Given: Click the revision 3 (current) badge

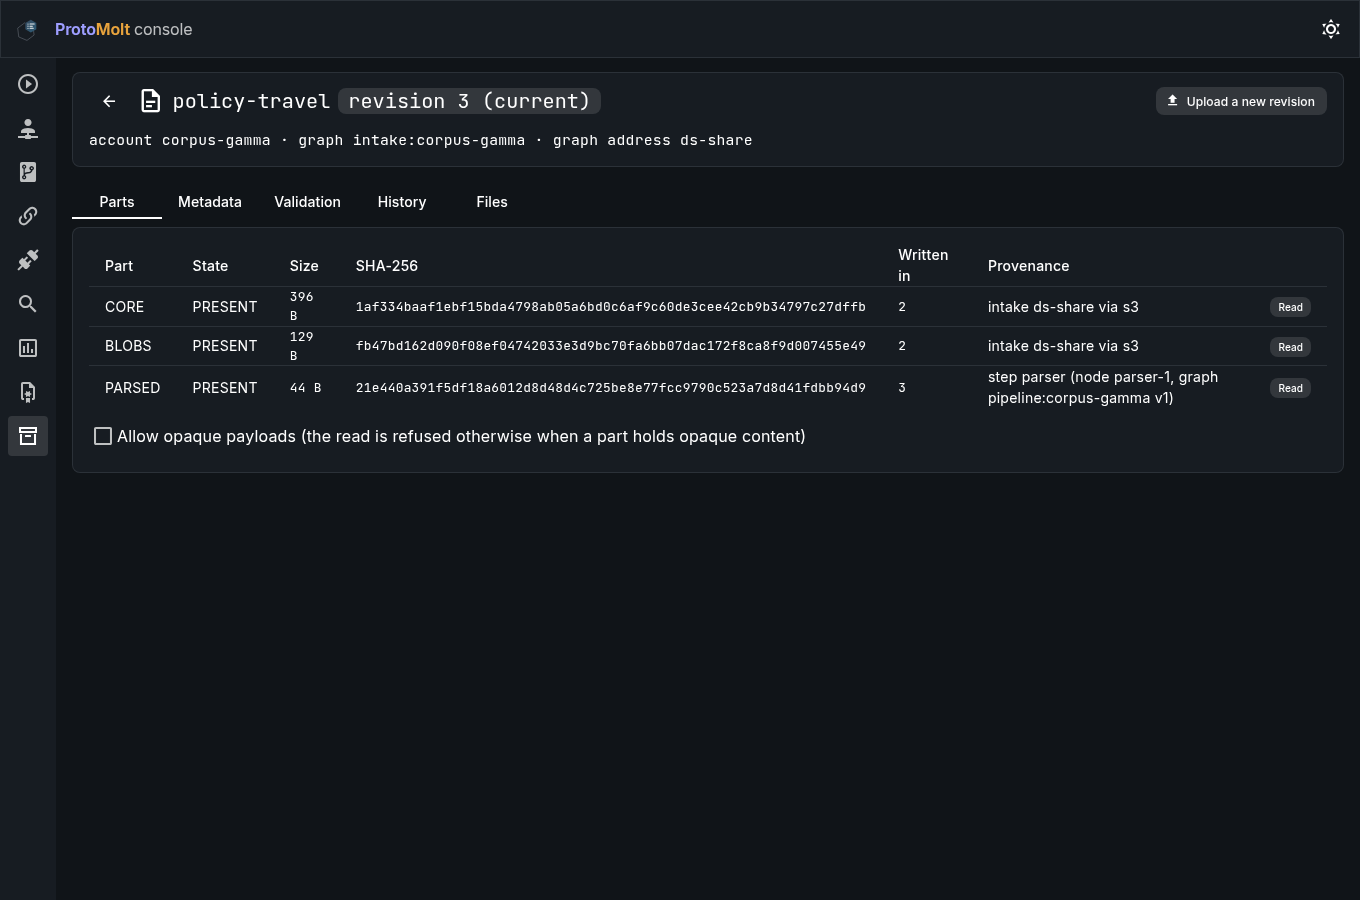Looking at the screenshot, I should click(x=470, y=101).
